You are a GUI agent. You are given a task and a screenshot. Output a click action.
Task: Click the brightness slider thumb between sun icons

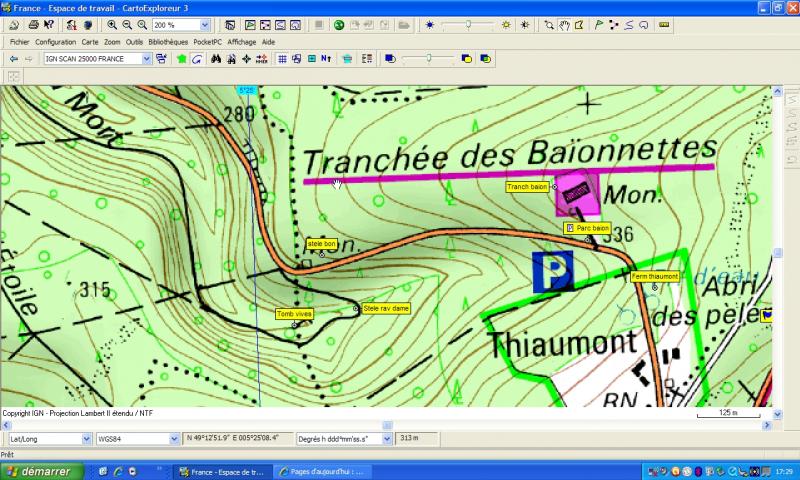468,24
